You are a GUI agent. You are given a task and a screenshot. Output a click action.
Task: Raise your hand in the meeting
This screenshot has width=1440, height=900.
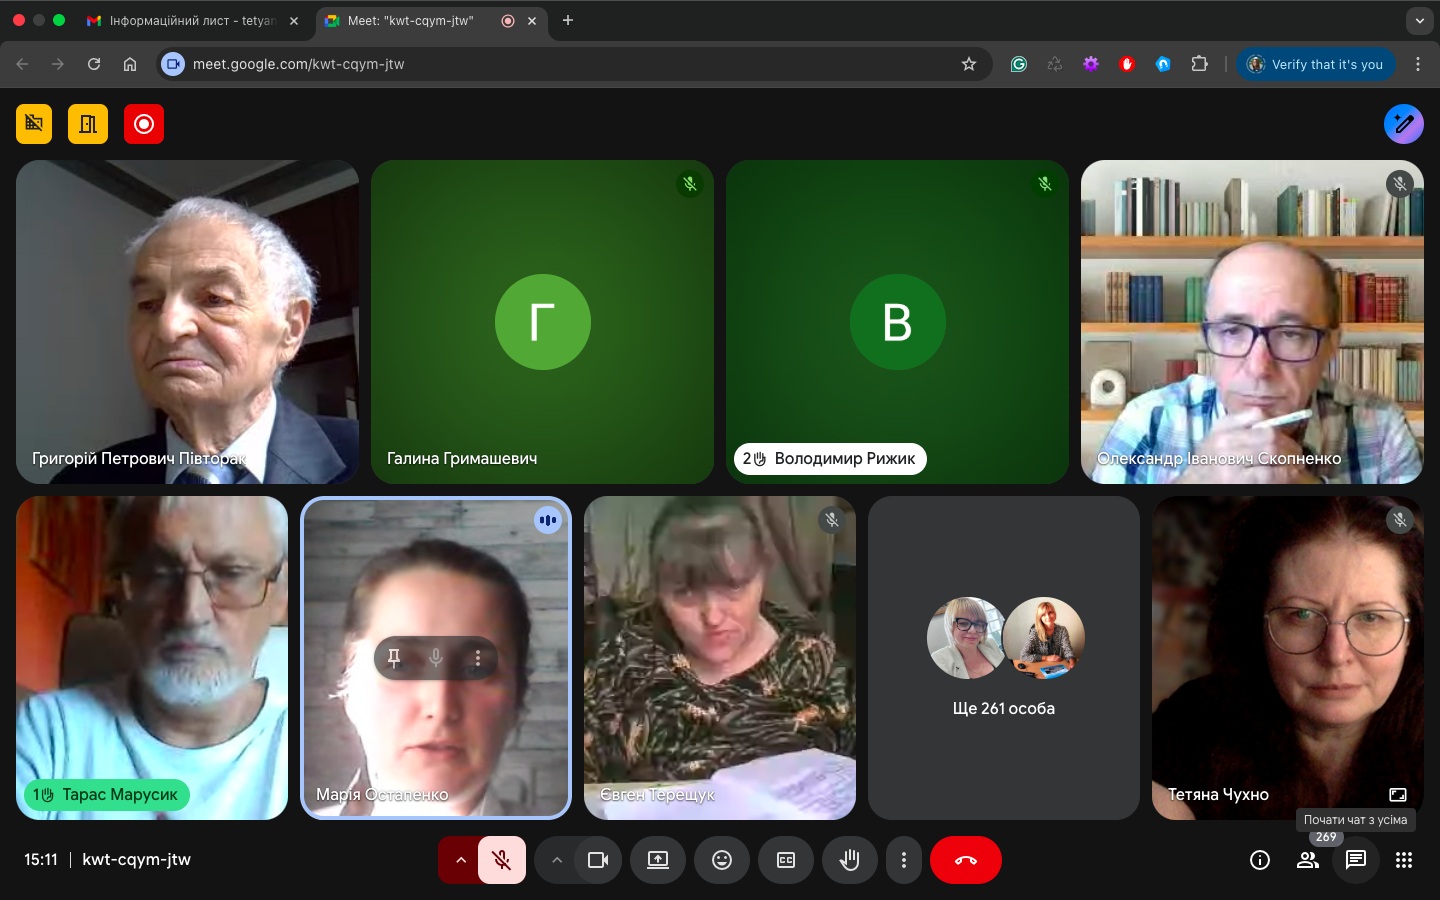click(x=850, y=860)
